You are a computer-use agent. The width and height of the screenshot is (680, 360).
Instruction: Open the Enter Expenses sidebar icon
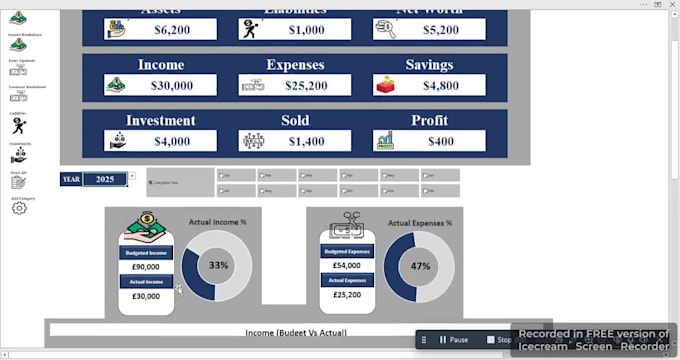coord(18,70)
